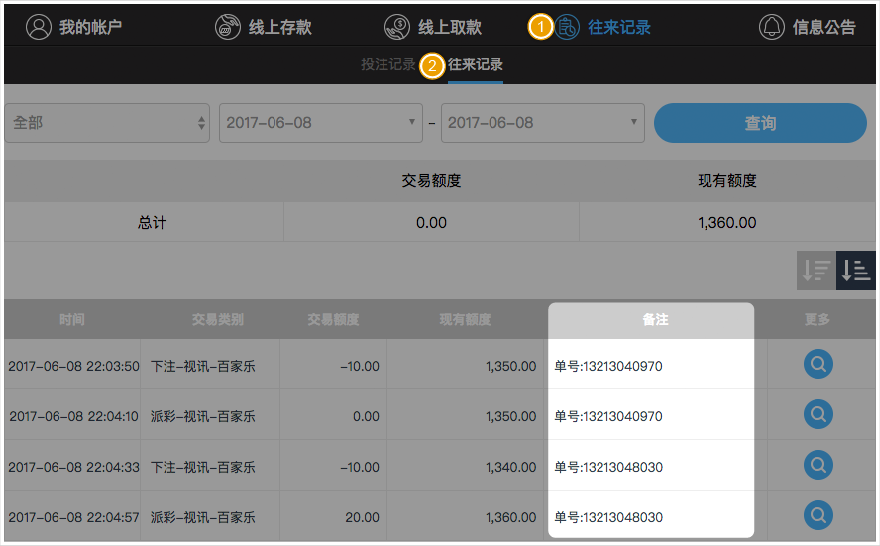The image size is (880, 546).
Task: Open magnifier for the 22:04:10 payout row
Action: [x=818, y=414]
